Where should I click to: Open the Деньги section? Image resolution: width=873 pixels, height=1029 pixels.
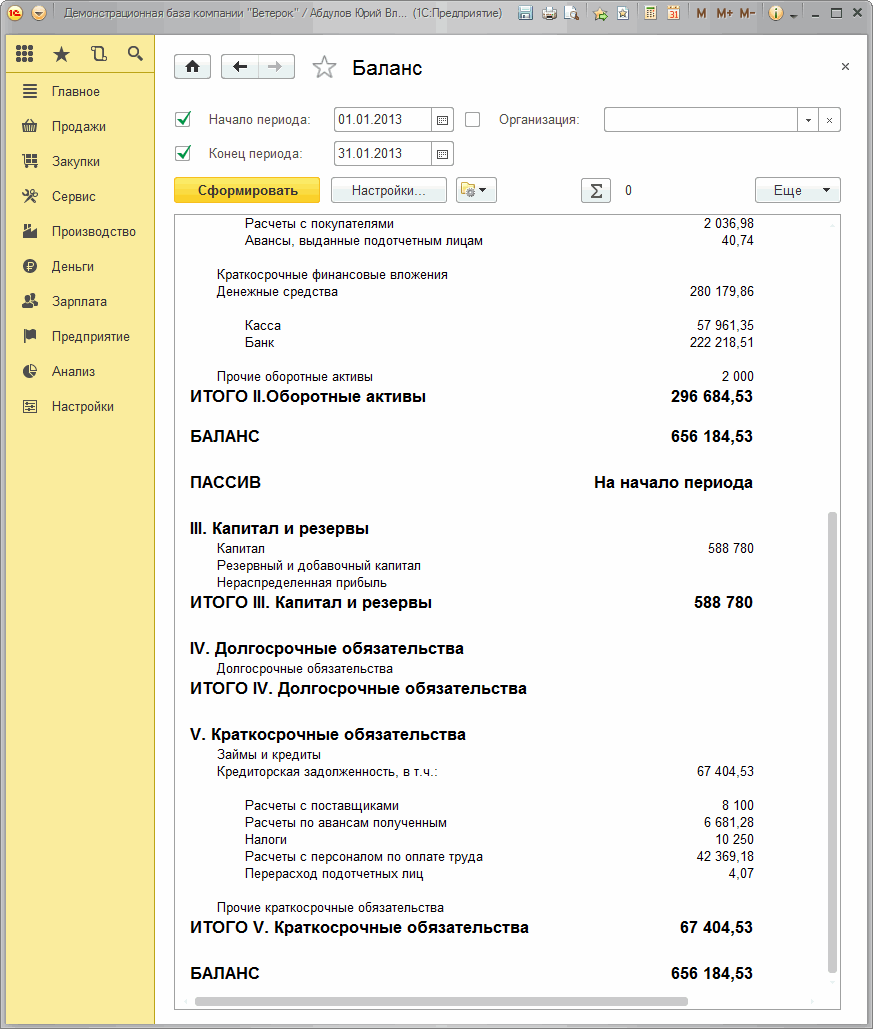click(81, 266)
